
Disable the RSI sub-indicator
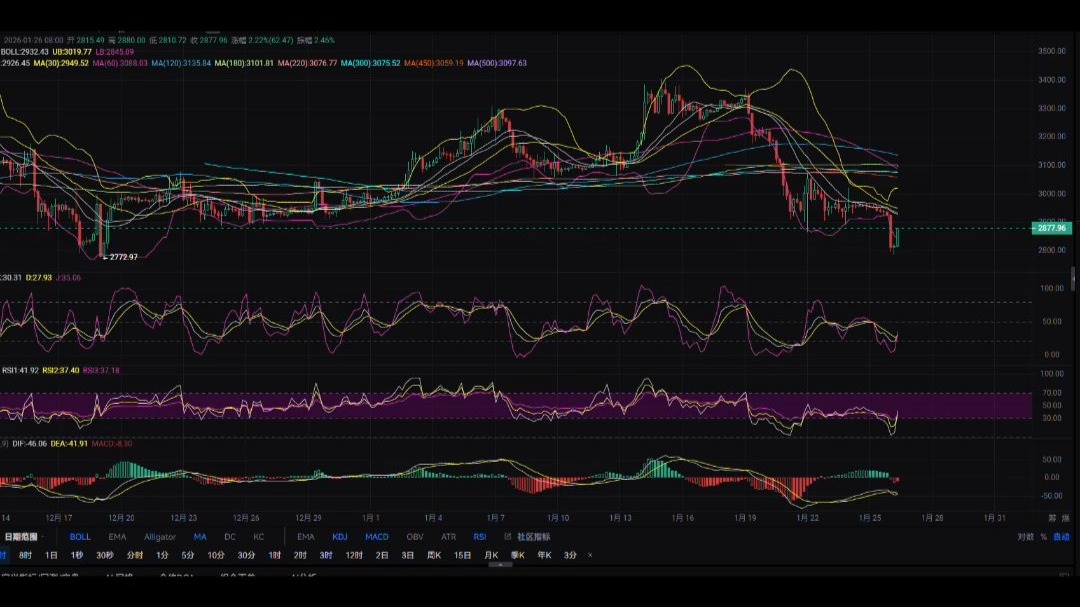pos(480,537)
